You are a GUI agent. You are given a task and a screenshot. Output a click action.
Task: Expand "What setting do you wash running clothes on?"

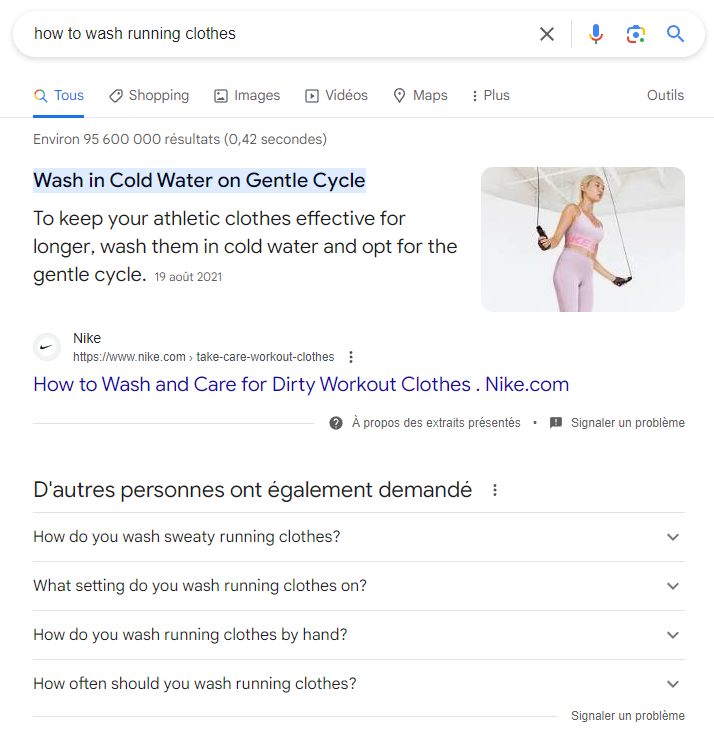point(673,586)
